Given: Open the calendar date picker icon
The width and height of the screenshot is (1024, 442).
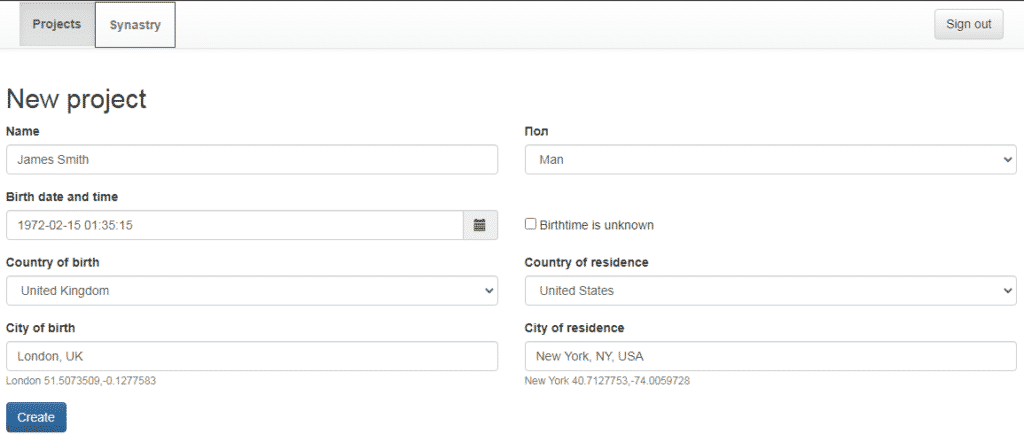Looking at the screenshot, I should [x=480, y=225].
